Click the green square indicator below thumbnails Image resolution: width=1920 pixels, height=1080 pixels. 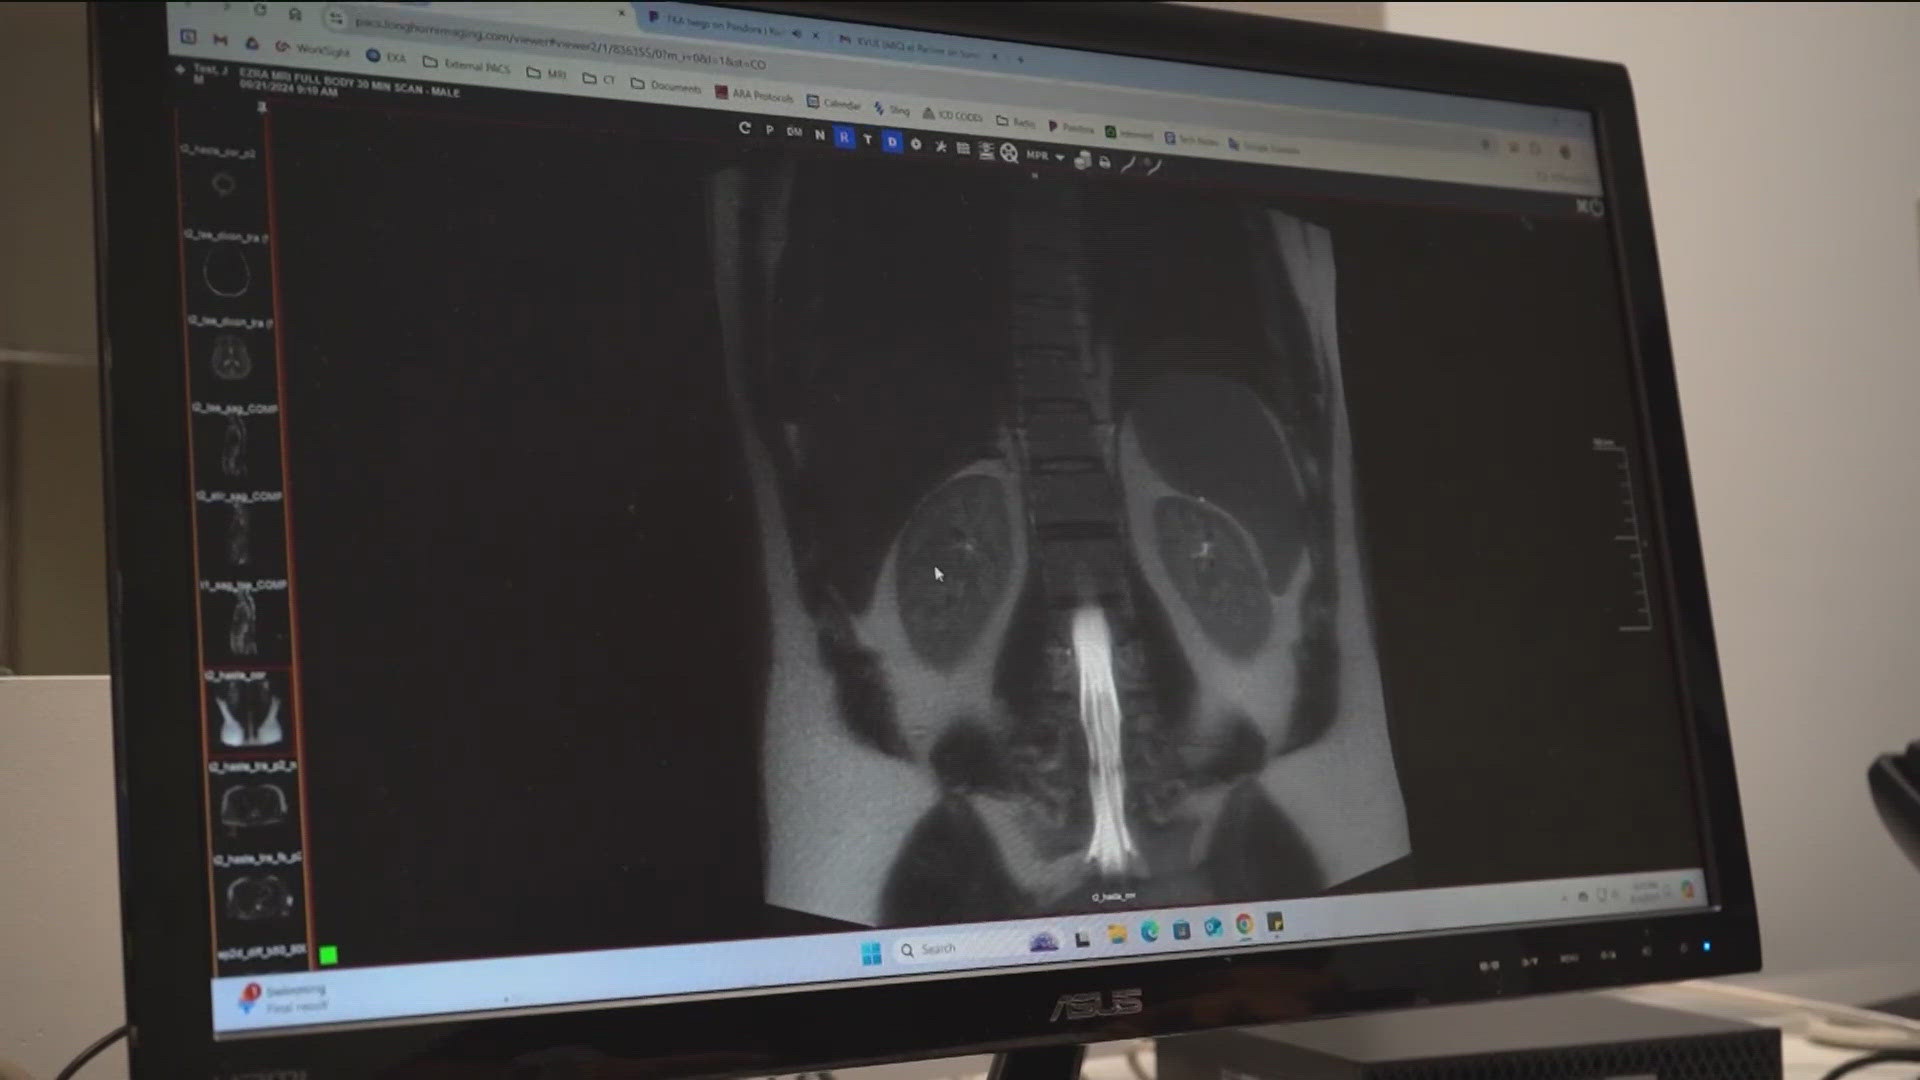click(328, 956)
